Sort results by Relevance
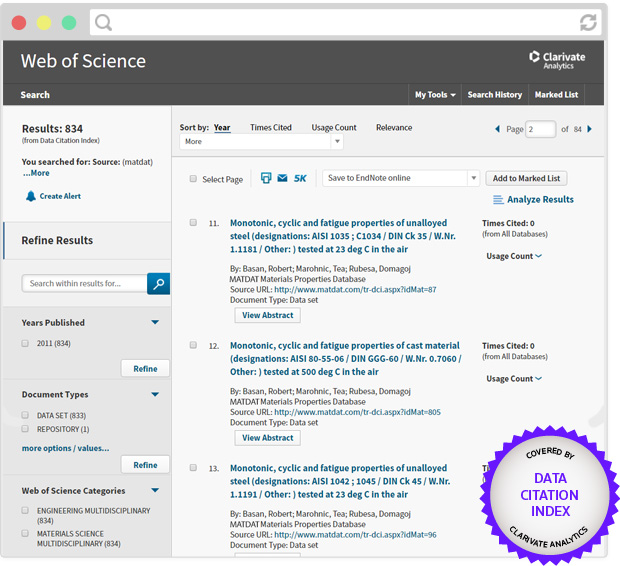620x566 pixels. tap(394, 128)
